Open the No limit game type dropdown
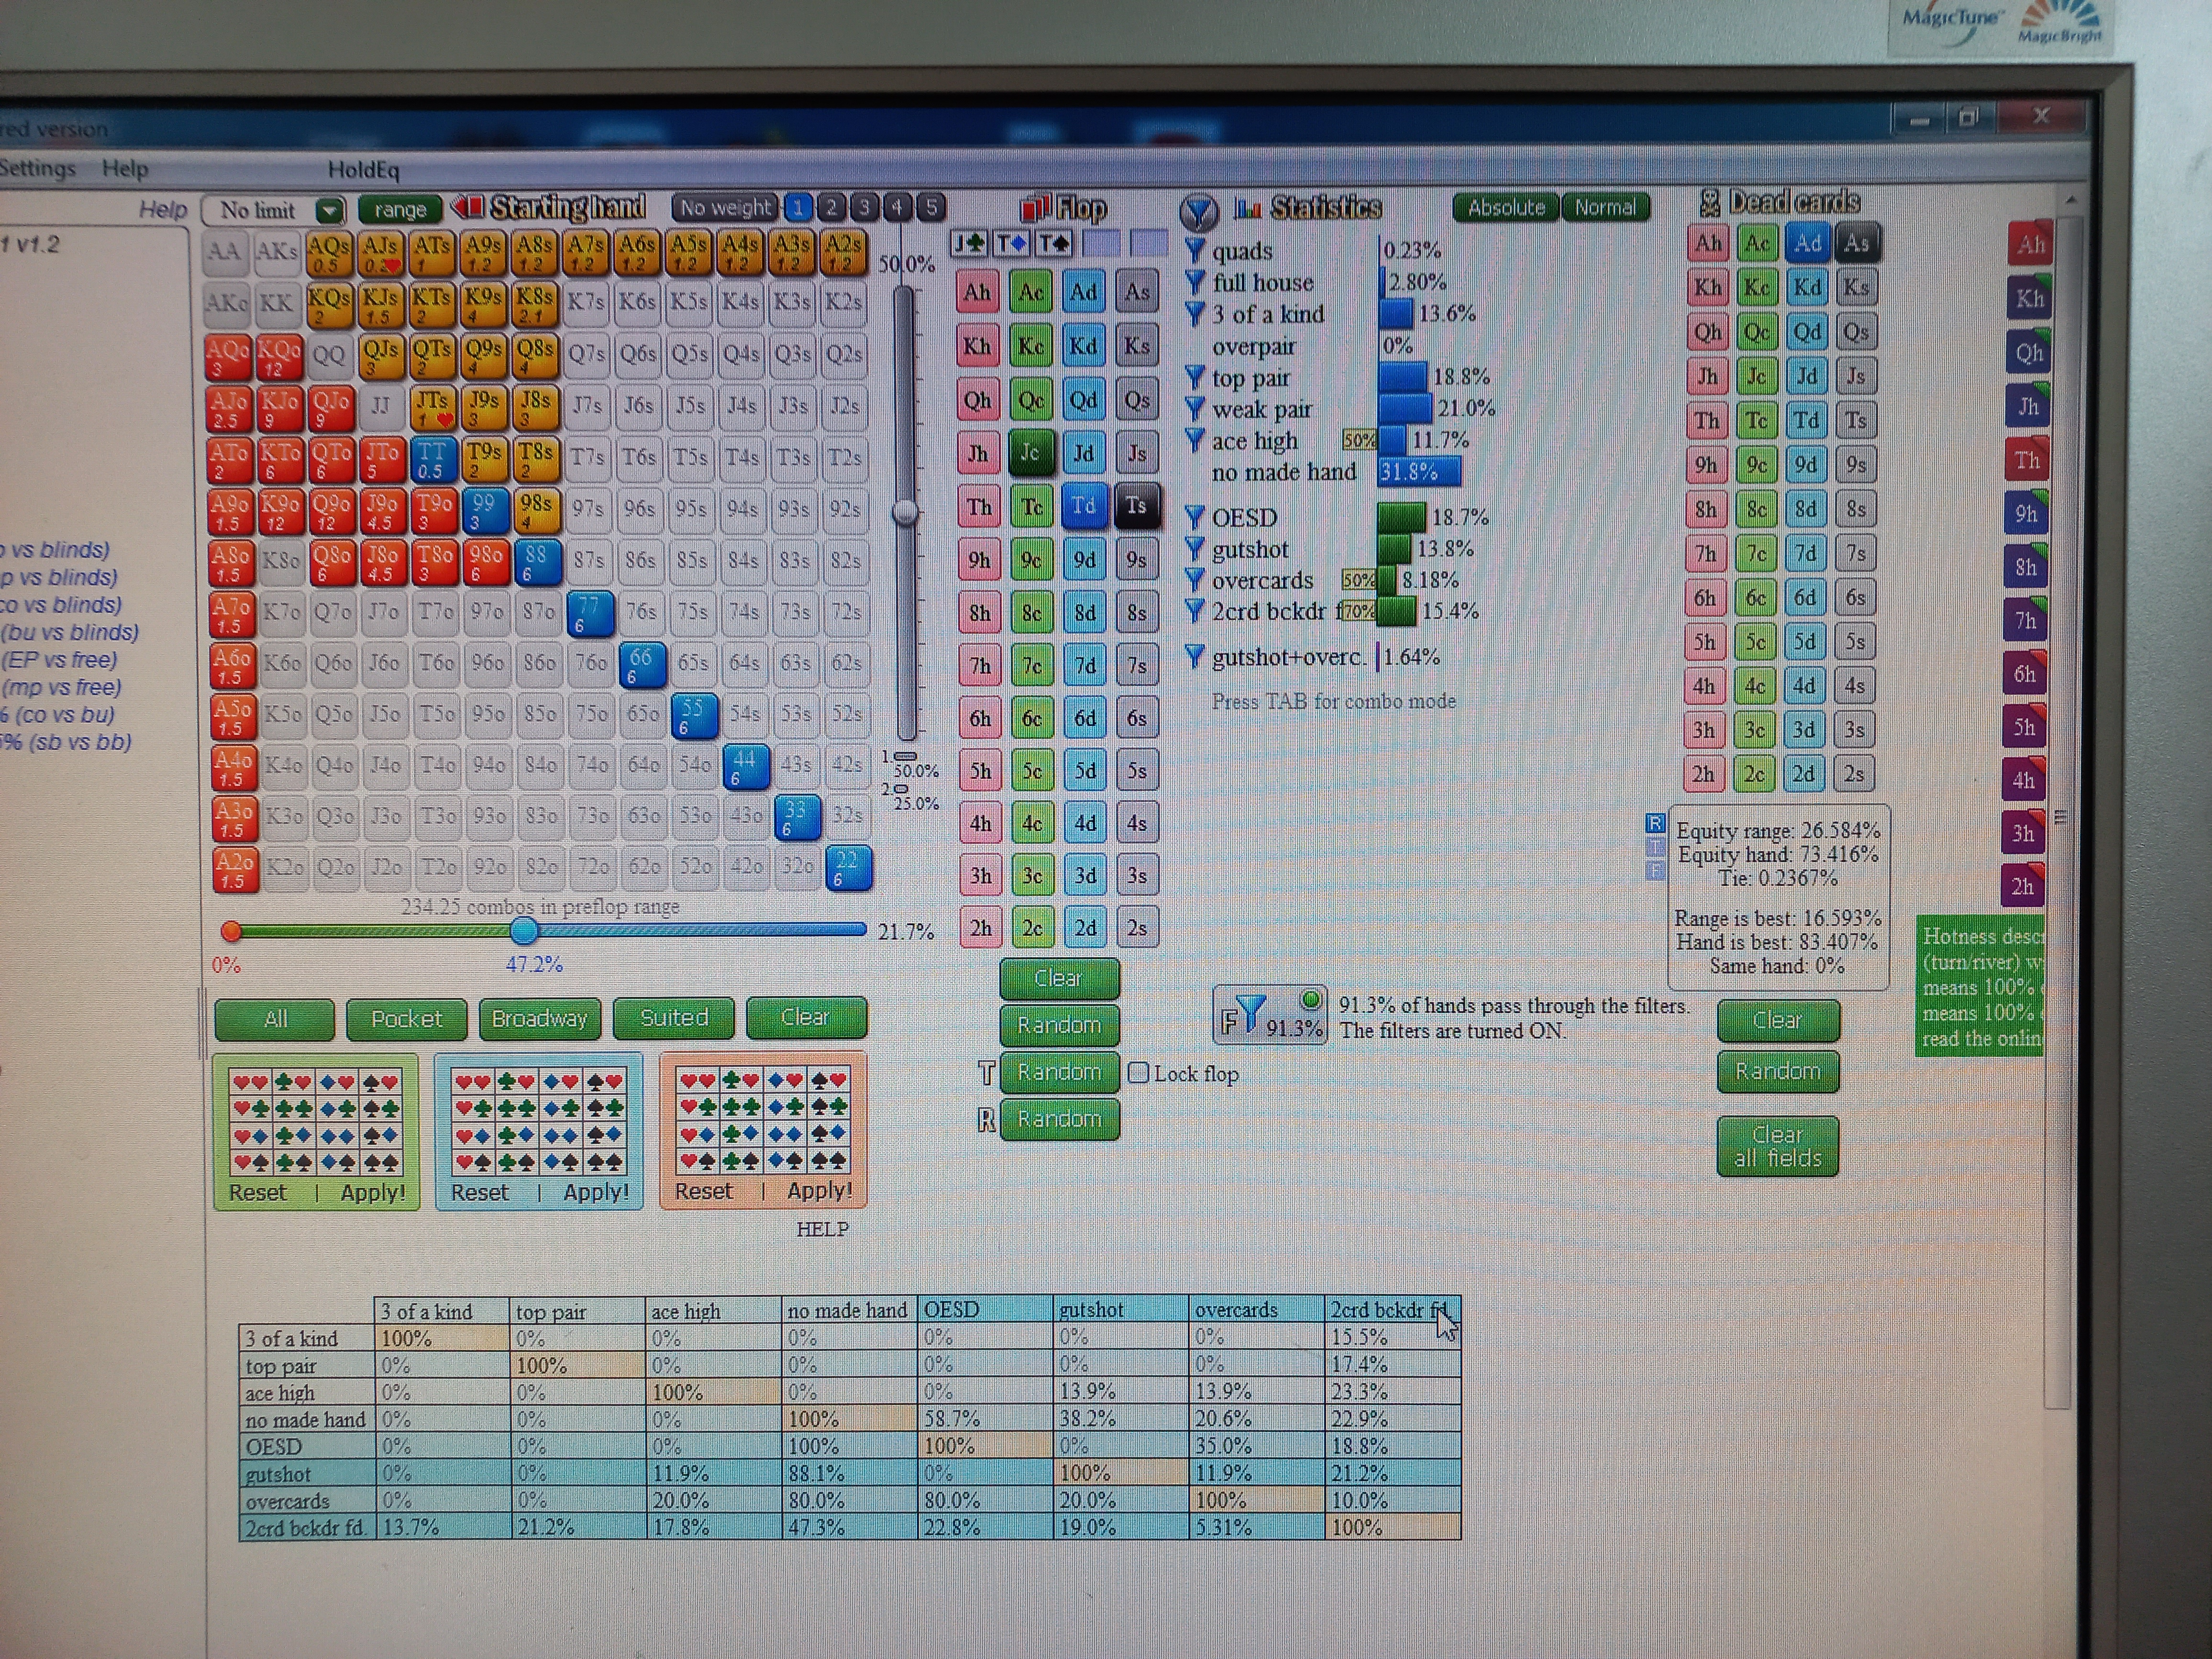The image size is (2212, 1659). [x=273, y=210]
